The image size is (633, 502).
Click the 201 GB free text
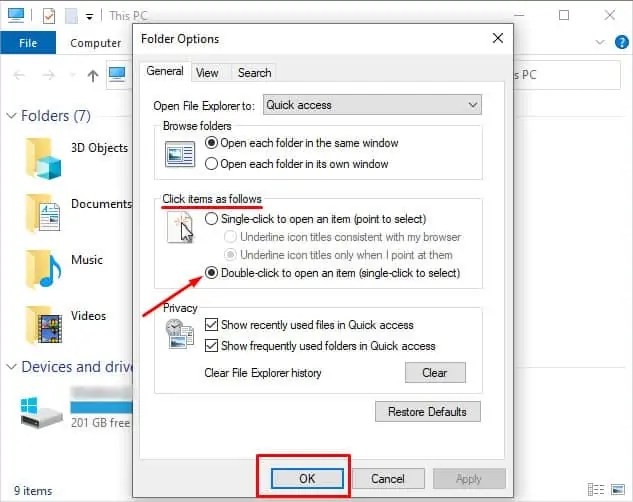point(101,423)
